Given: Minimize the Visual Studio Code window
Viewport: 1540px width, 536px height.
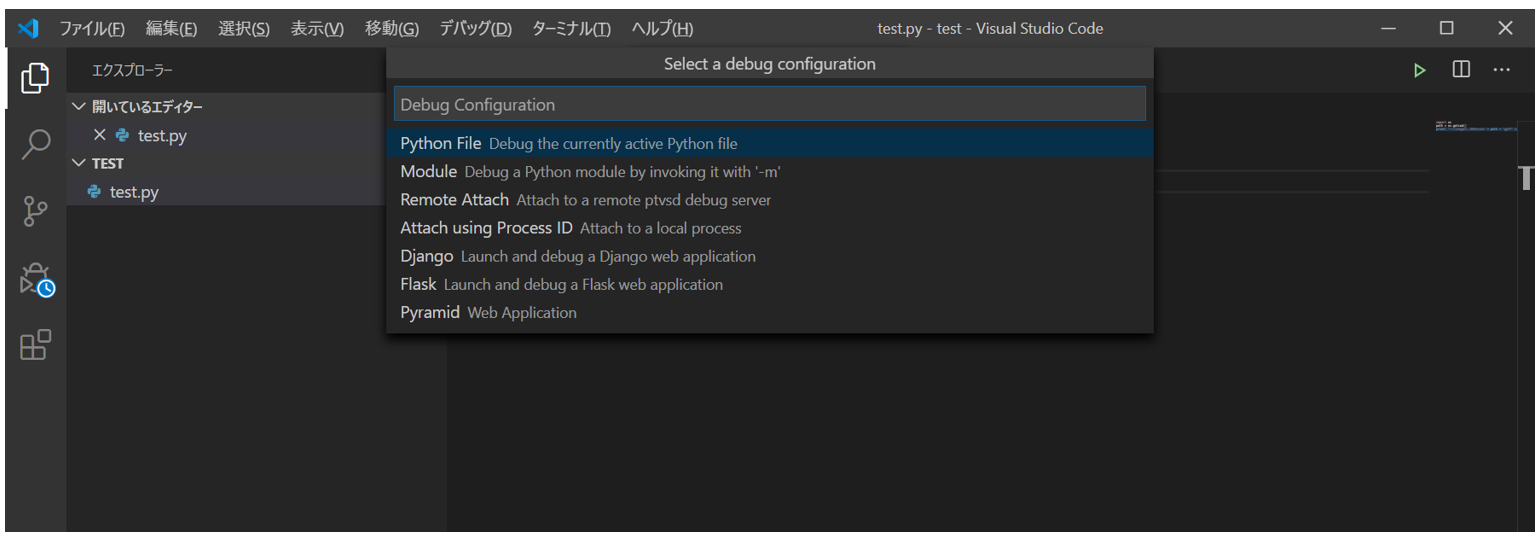Looking at the screenshot, I should [1388, 28].
